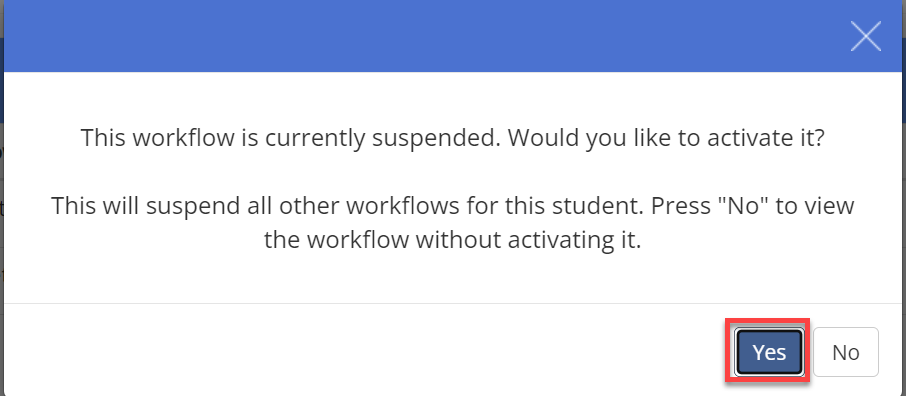Click the No button beside Yes
The width and height of the screenshot is (906, 396).
point(845,352)
